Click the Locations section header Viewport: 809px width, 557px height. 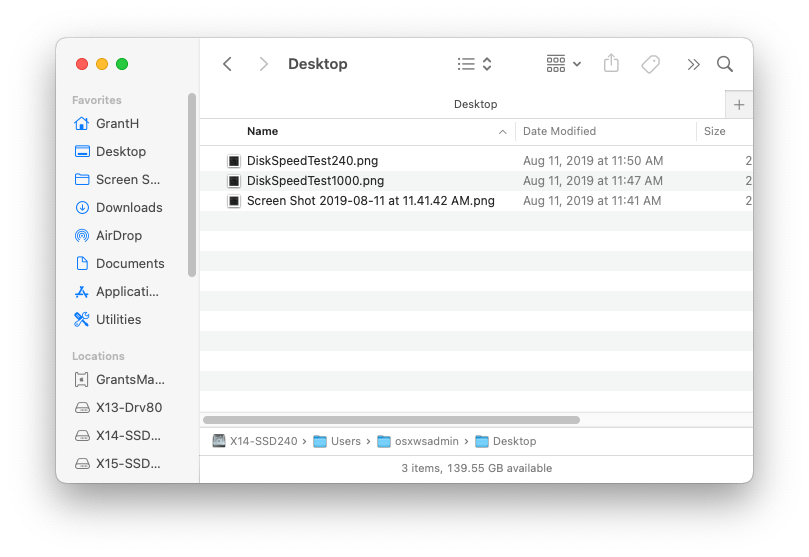pyautogui.click(x=98, y=356)
